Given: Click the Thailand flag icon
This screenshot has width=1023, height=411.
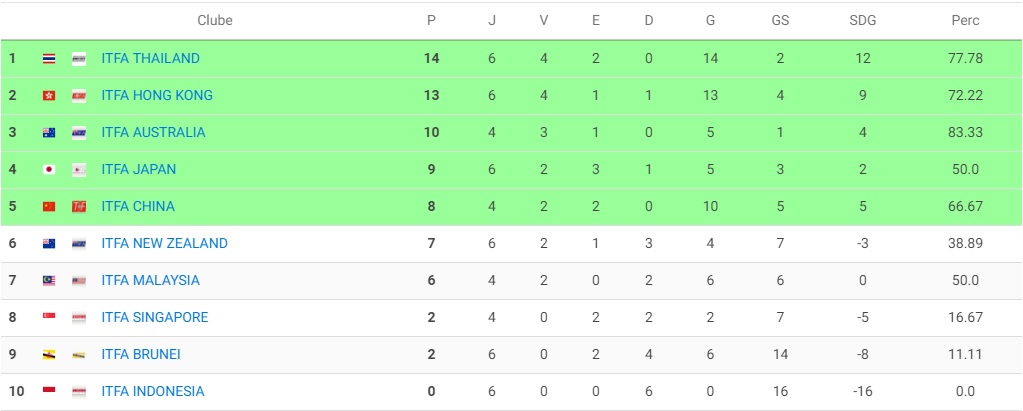Looking at the screenshot, I should [x=49, y=59].
